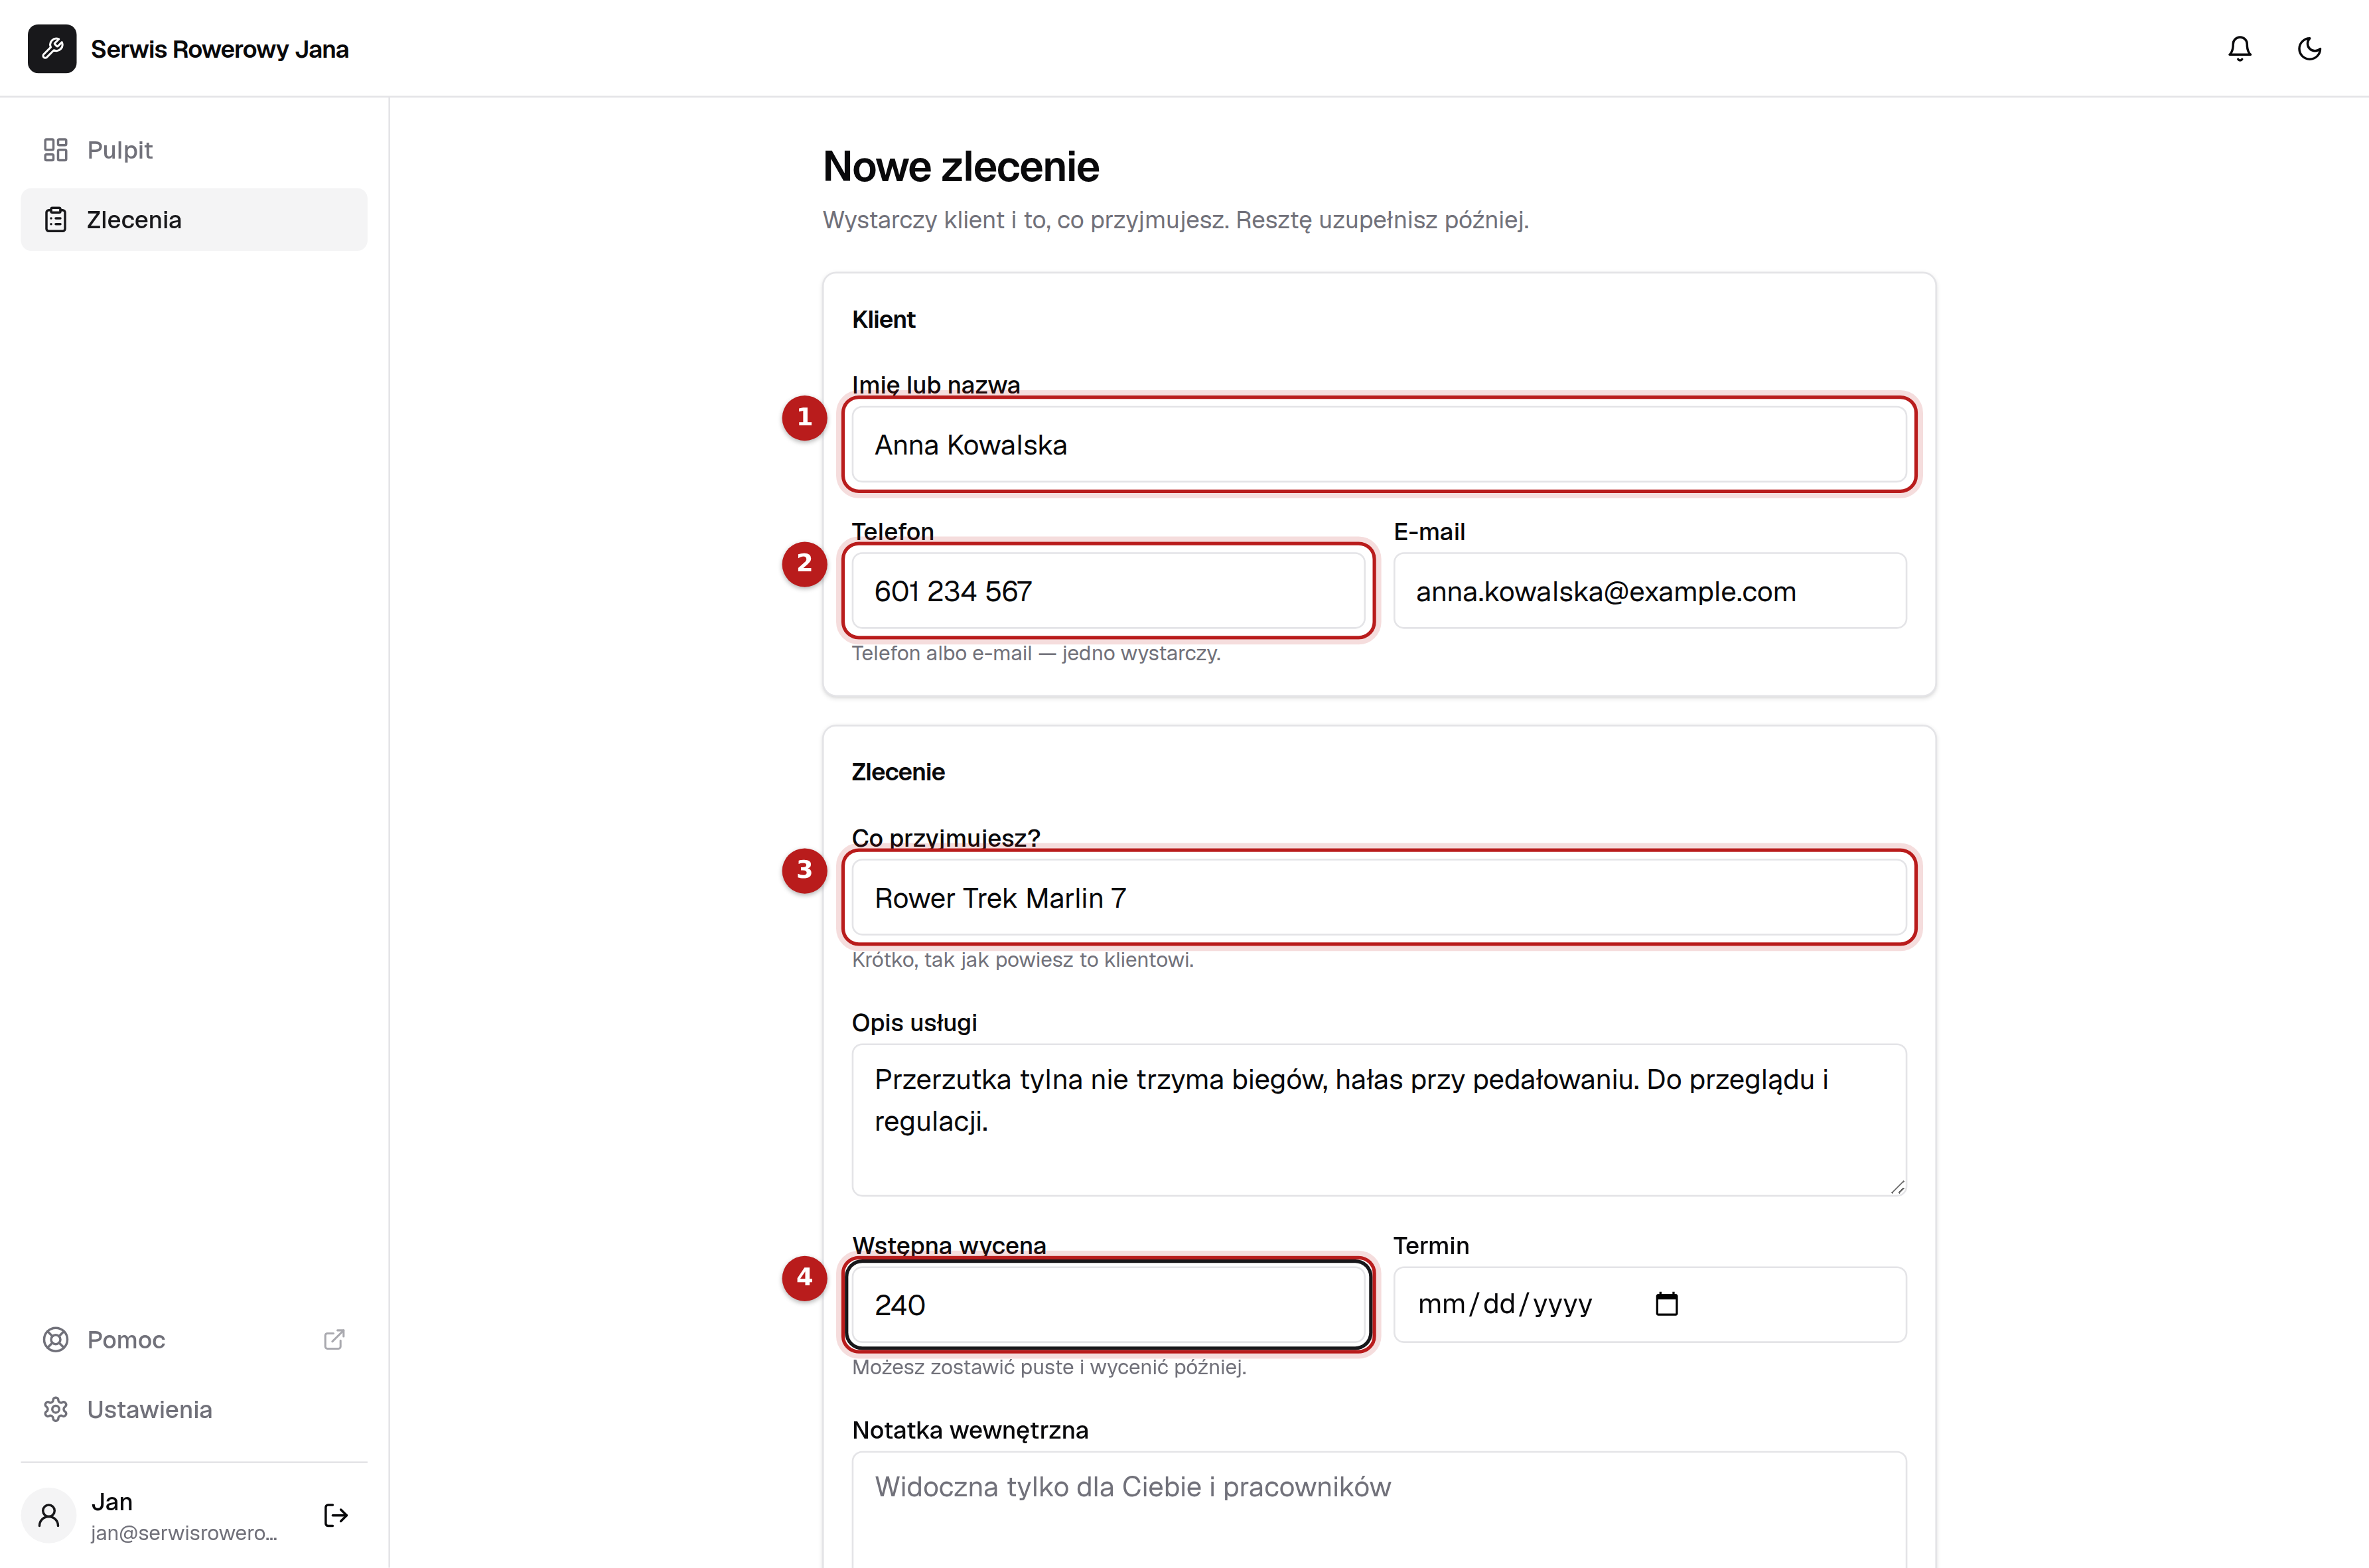Click the Wstępna wycena field
The width and height of the screenshot is (2369, 1568).
tap(1108, 1305)
